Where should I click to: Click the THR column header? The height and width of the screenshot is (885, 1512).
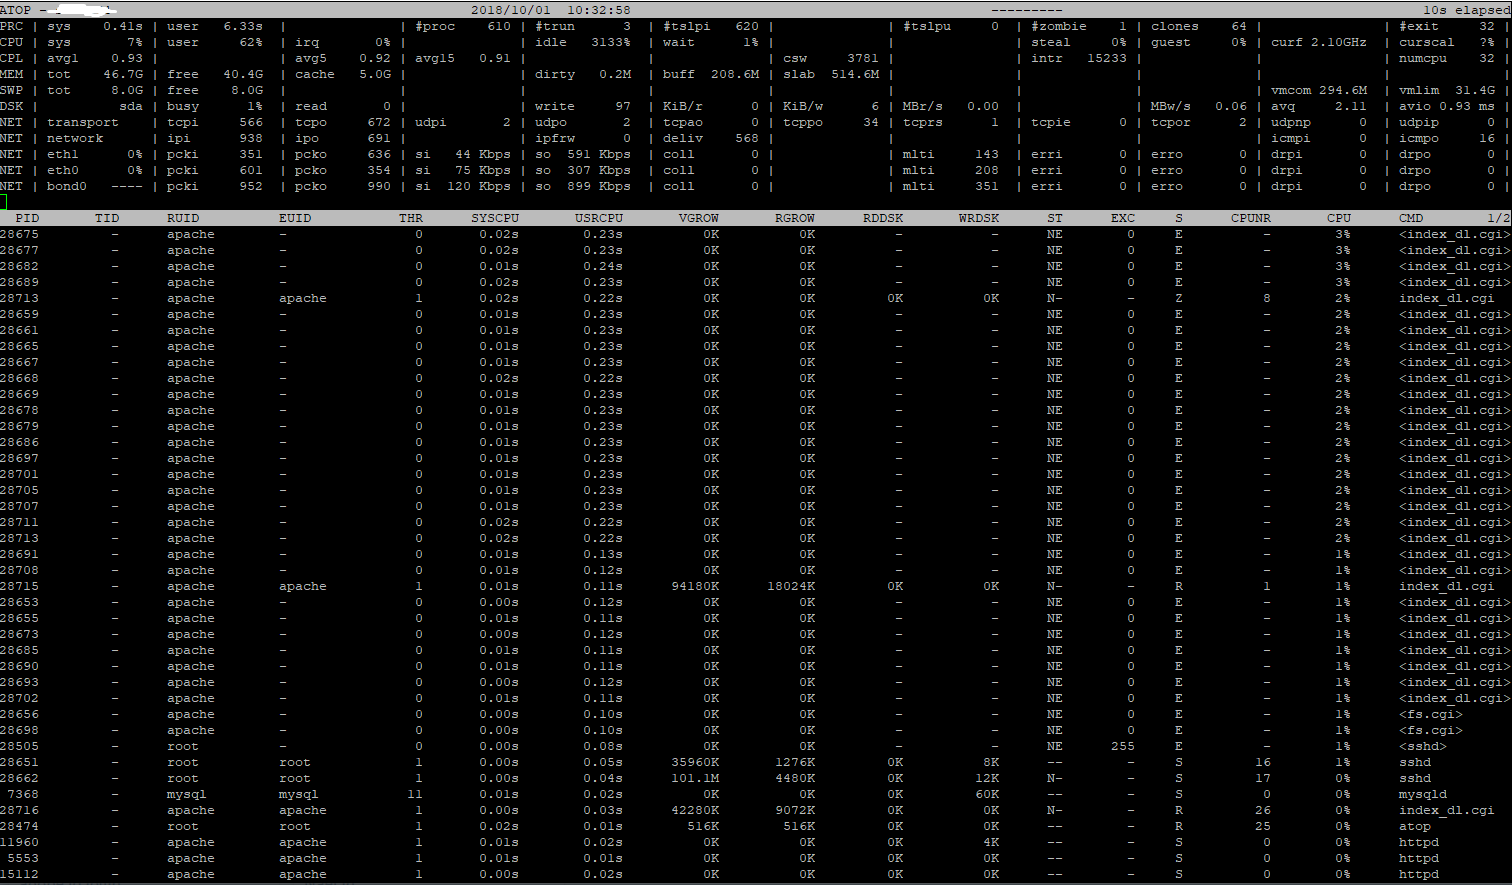[x=411, y=218]
